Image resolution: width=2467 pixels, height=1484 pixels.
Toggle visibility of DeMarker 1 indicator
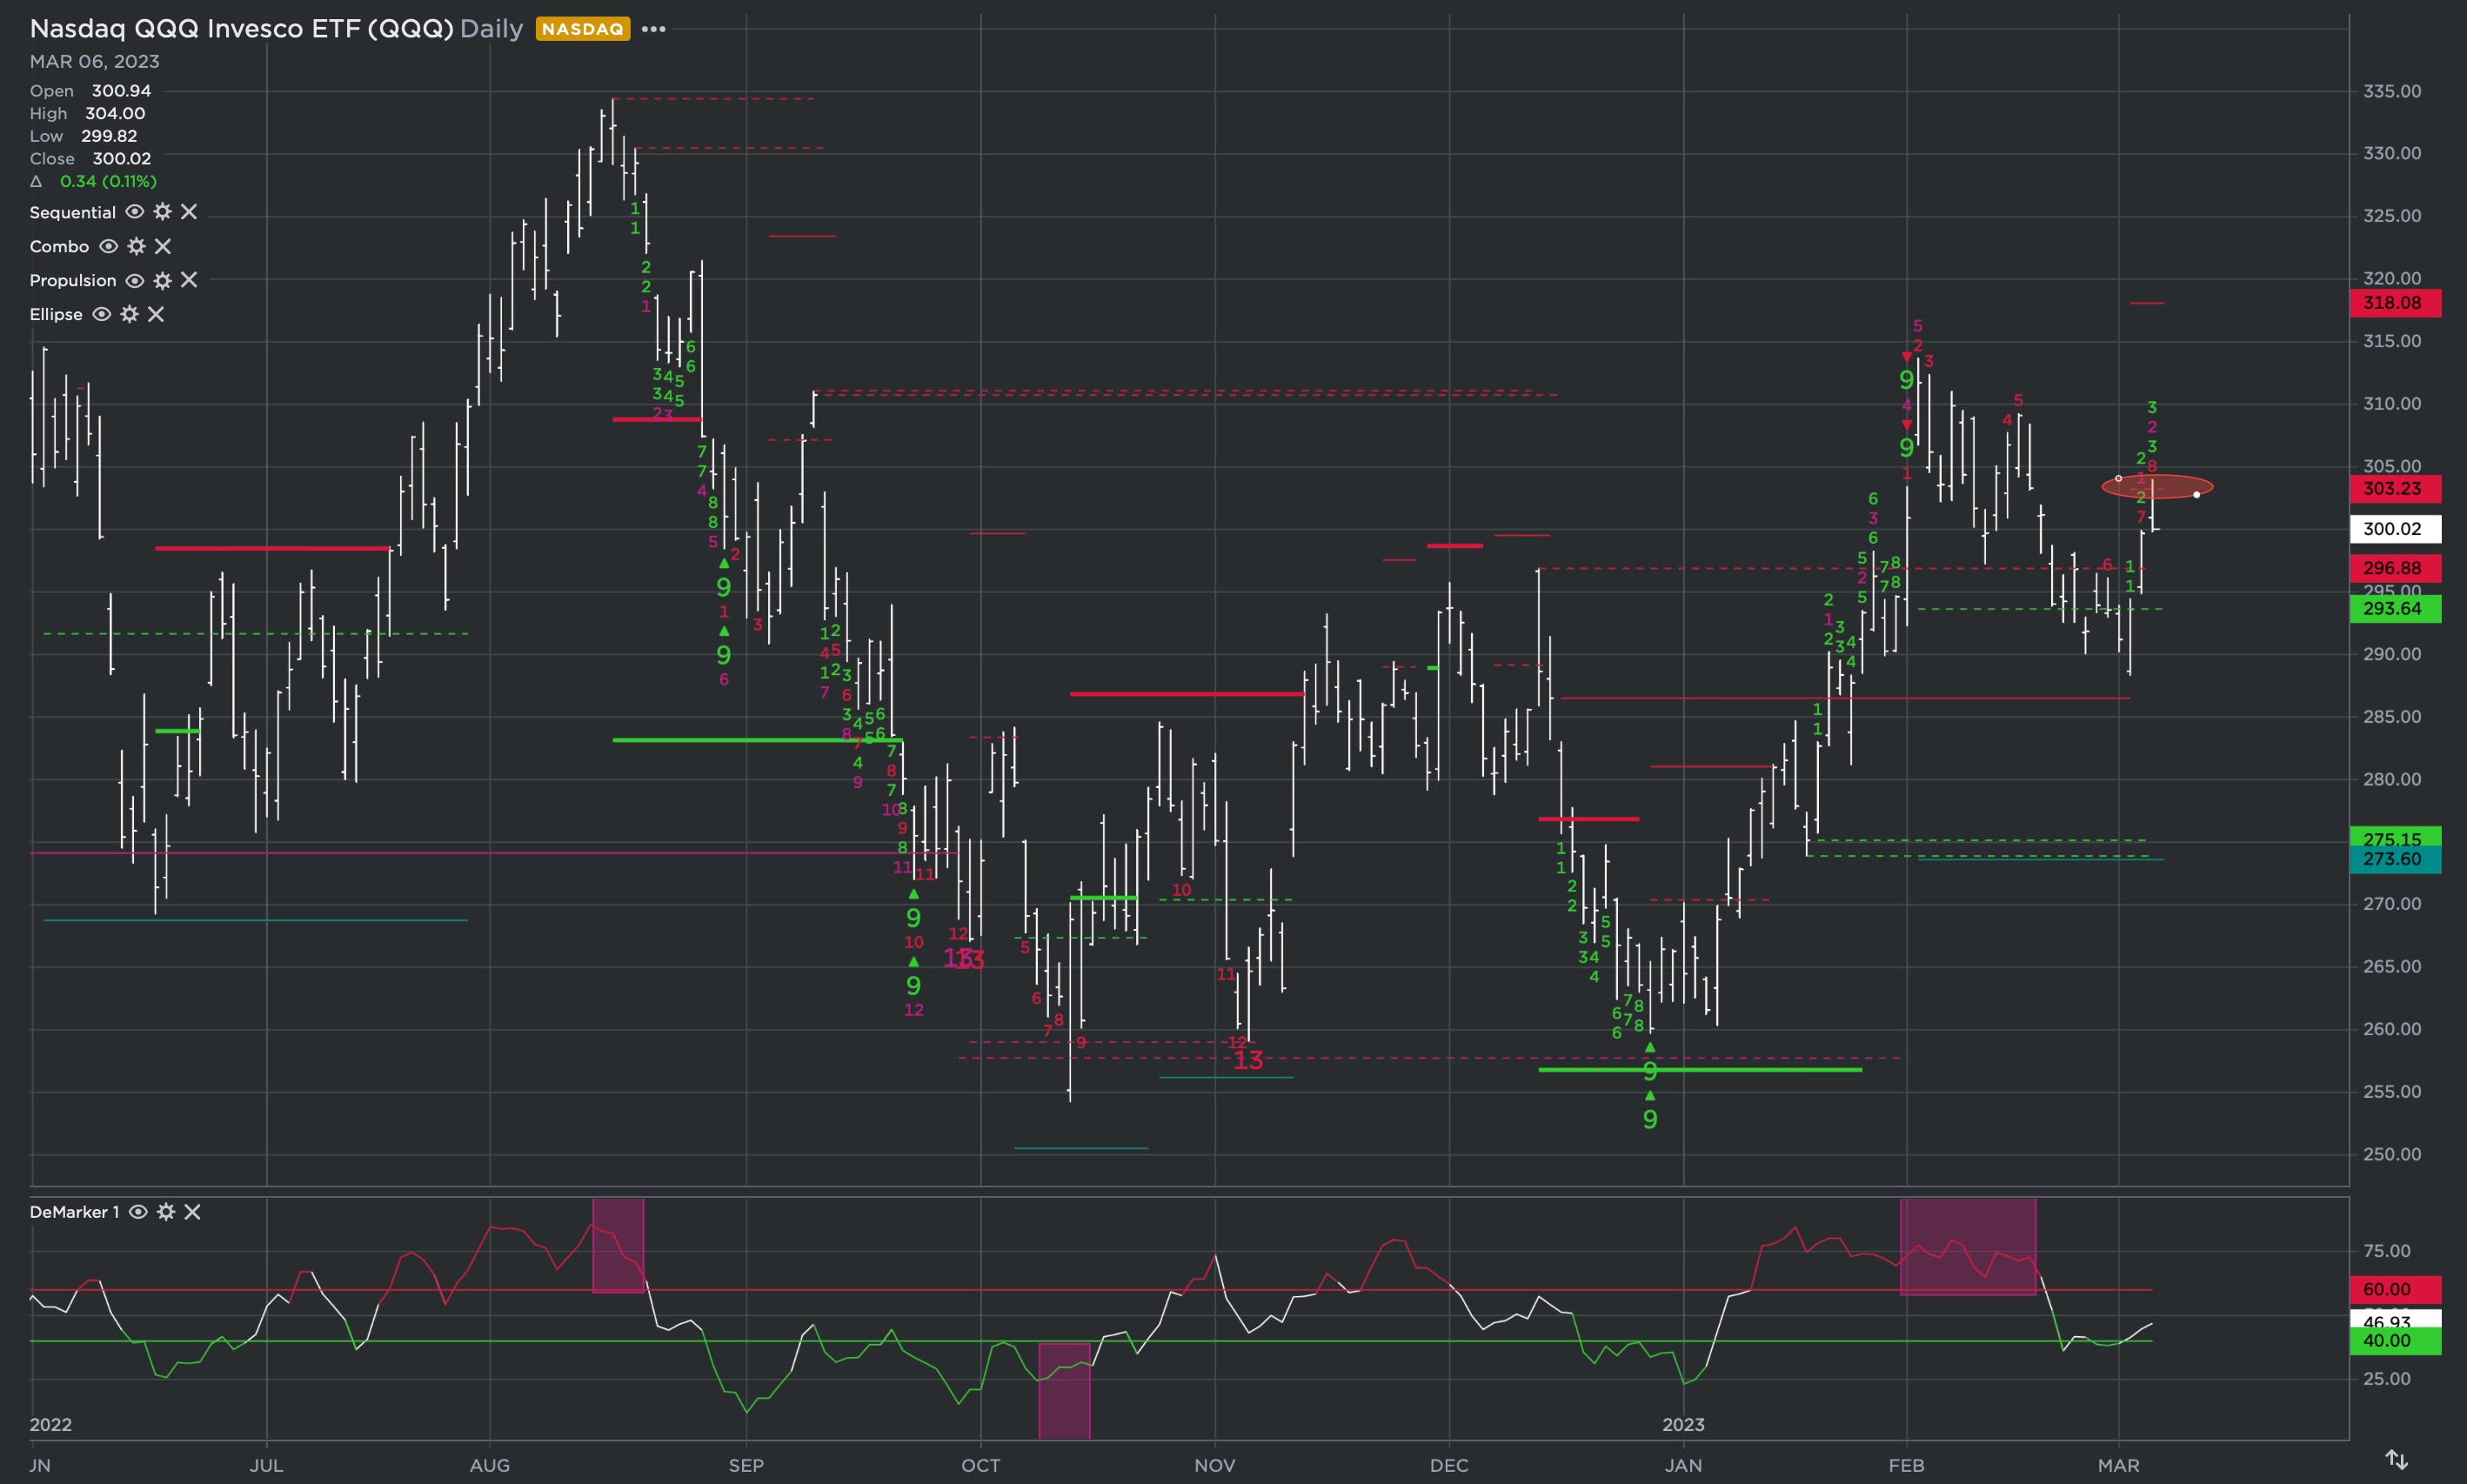(x=138, y=1212)
